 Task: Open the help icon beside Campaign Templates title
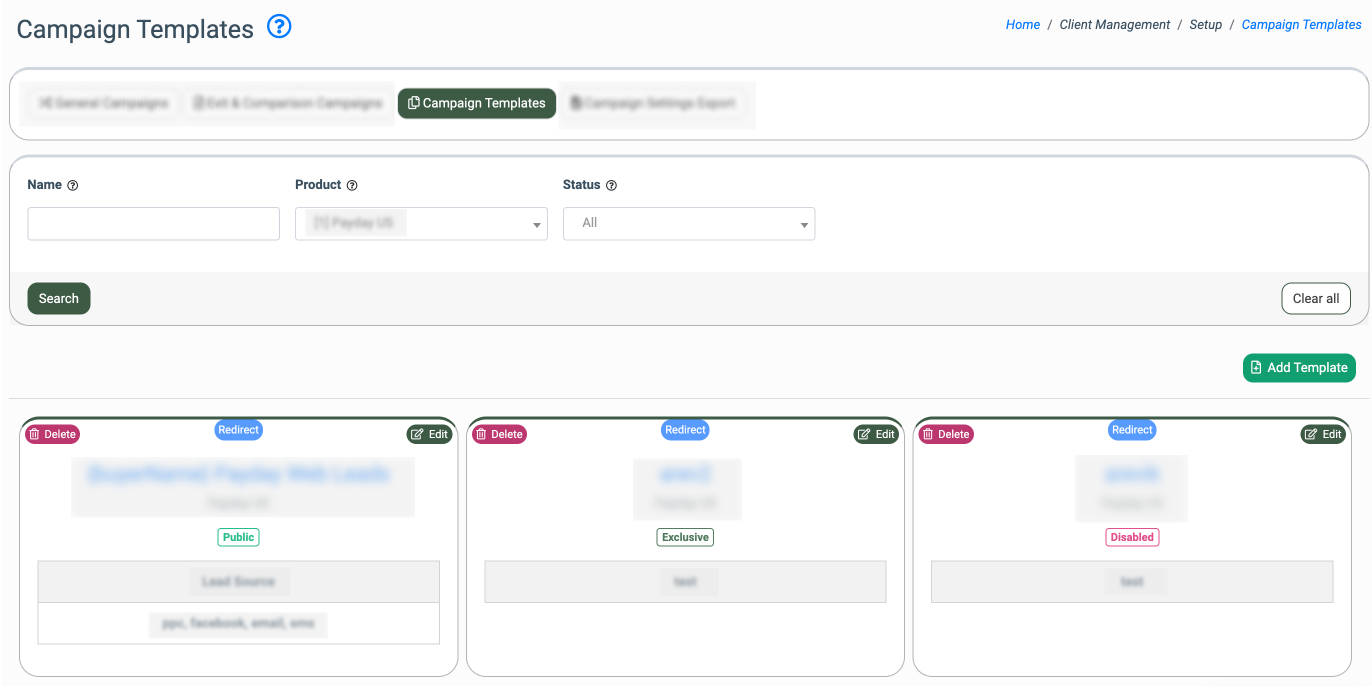tap(279, 28)
